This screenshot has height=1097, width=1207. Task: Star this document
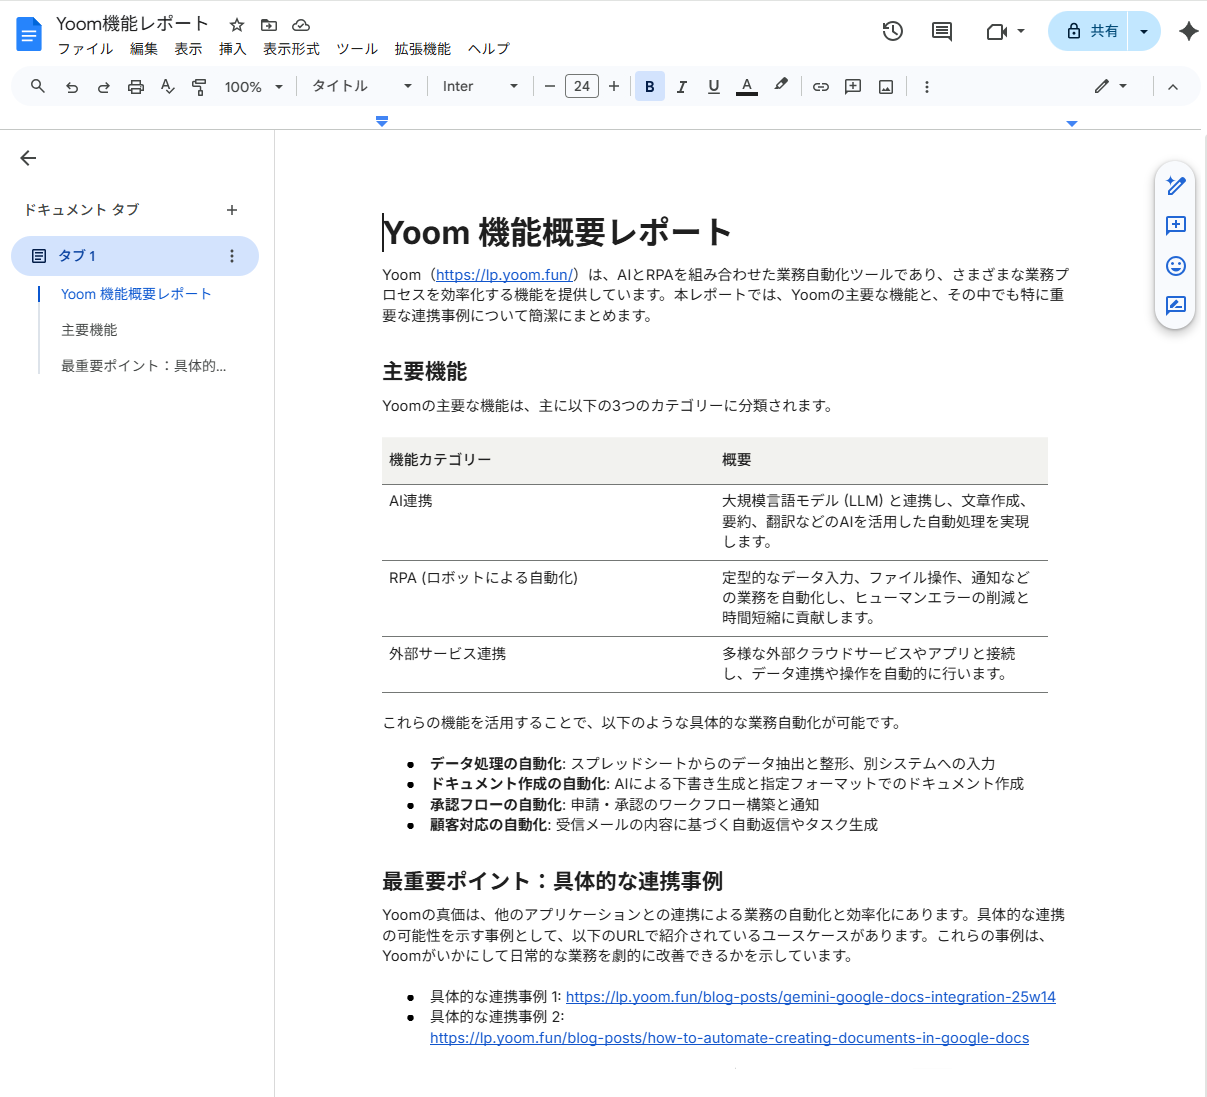pyautogui.click(x=237, y=25)
